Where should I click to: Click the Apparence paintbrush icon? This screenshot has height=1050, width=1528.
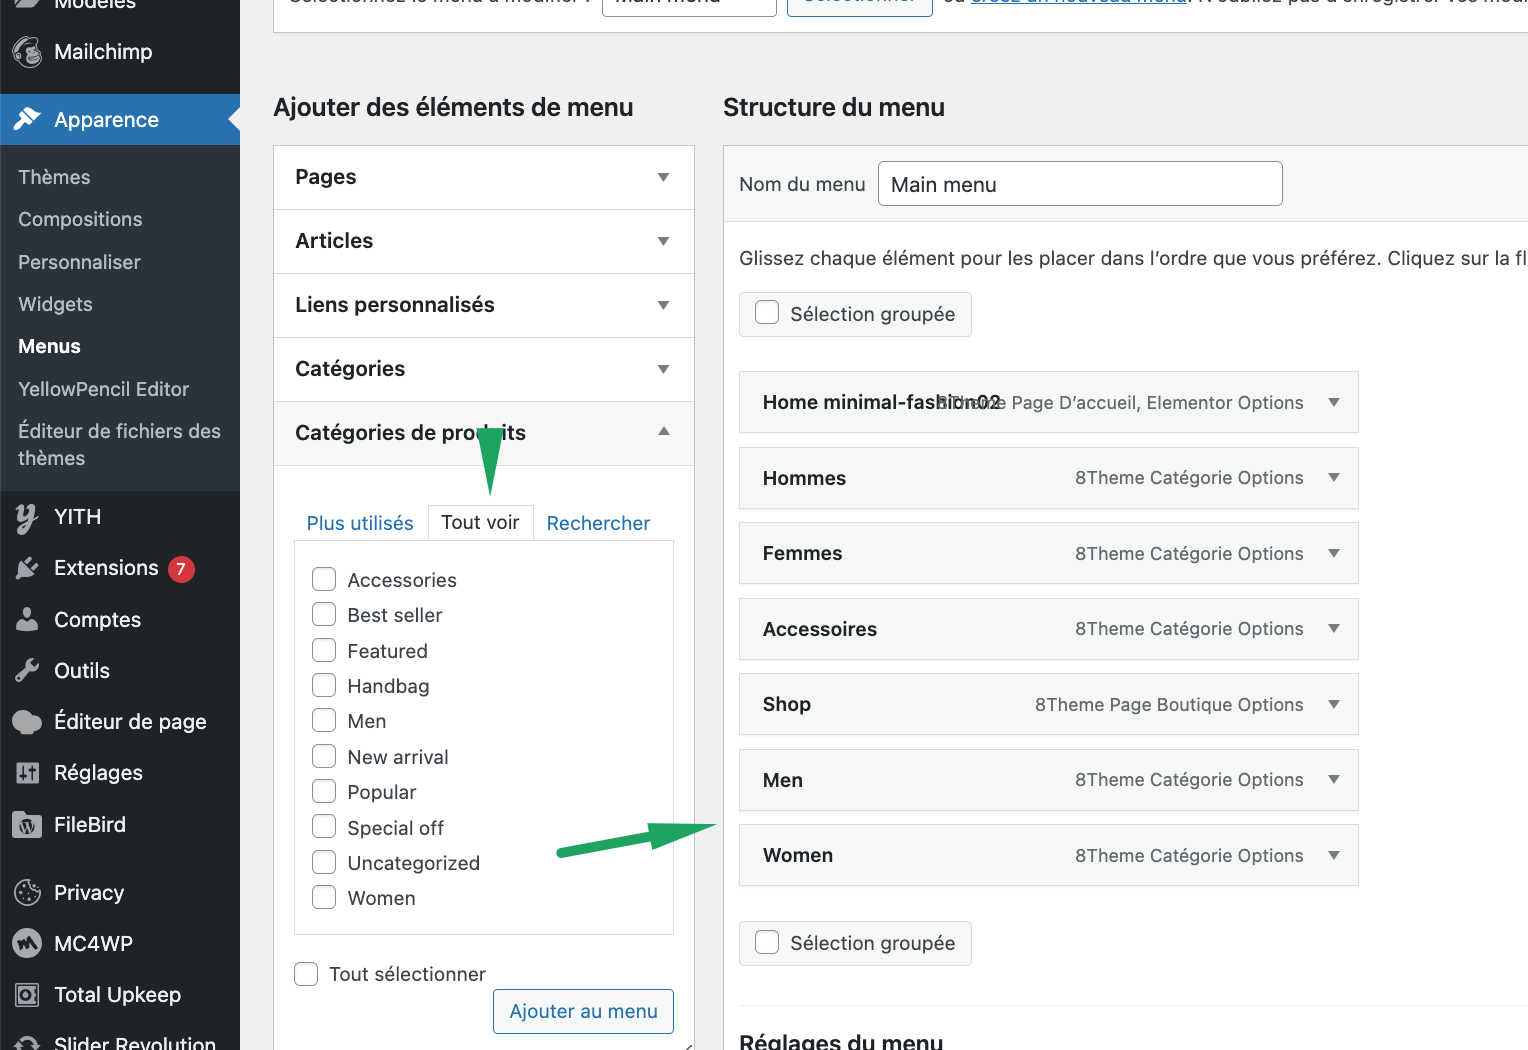(27, 120)
